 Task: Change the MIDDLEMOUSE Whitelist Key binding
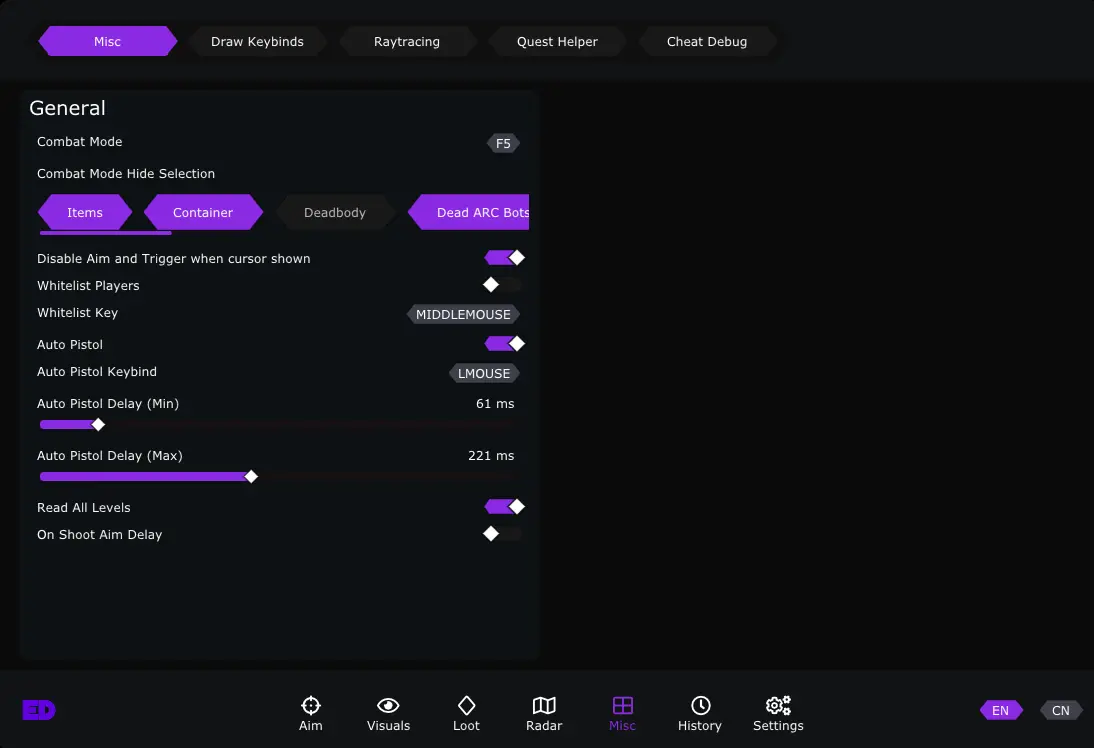(x=463, y=314)
